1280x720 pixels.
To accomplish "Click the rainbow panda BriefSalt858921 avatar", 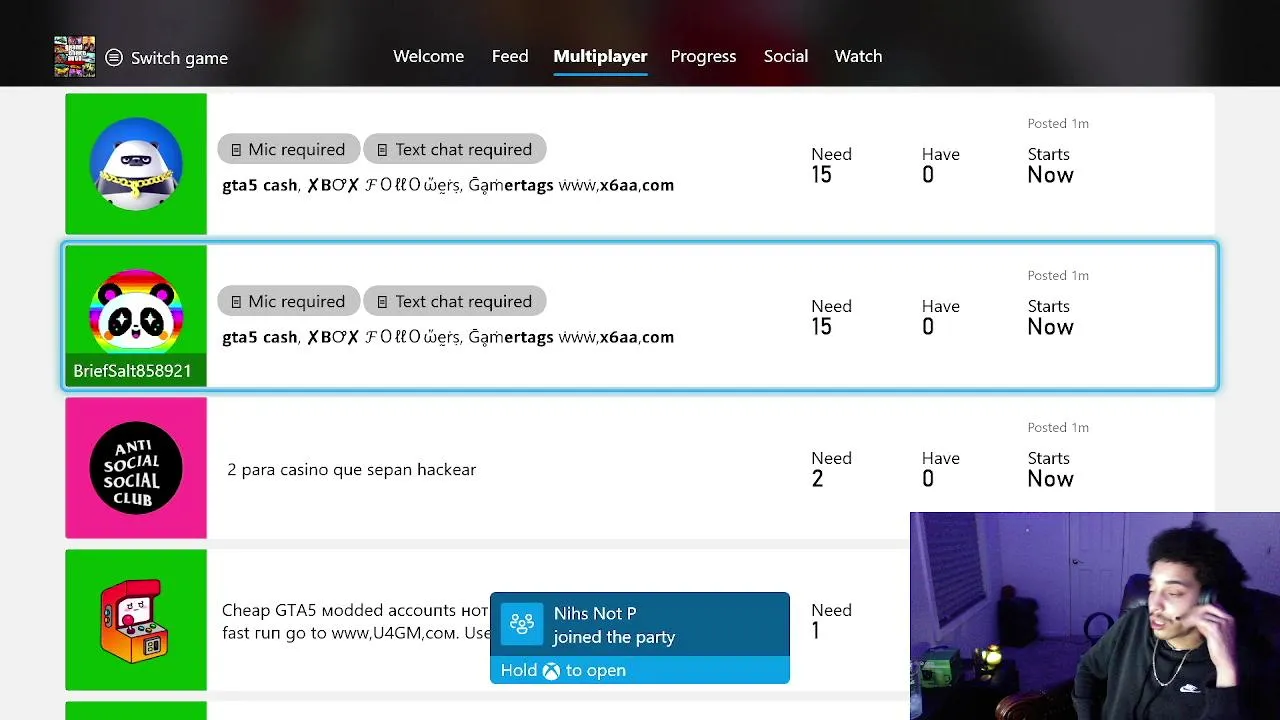I will pyautogui.click(x=136, y=316).
